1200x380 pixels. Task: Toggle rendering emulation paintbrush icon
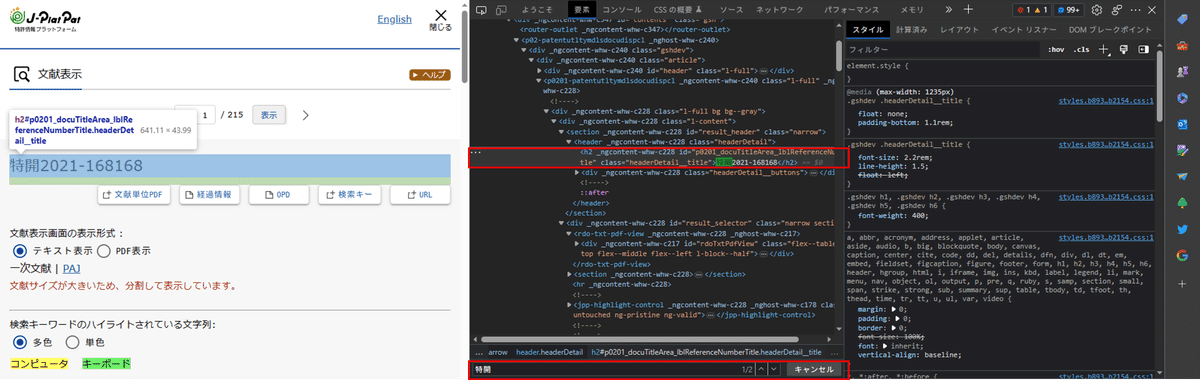tap(1124, 49)
